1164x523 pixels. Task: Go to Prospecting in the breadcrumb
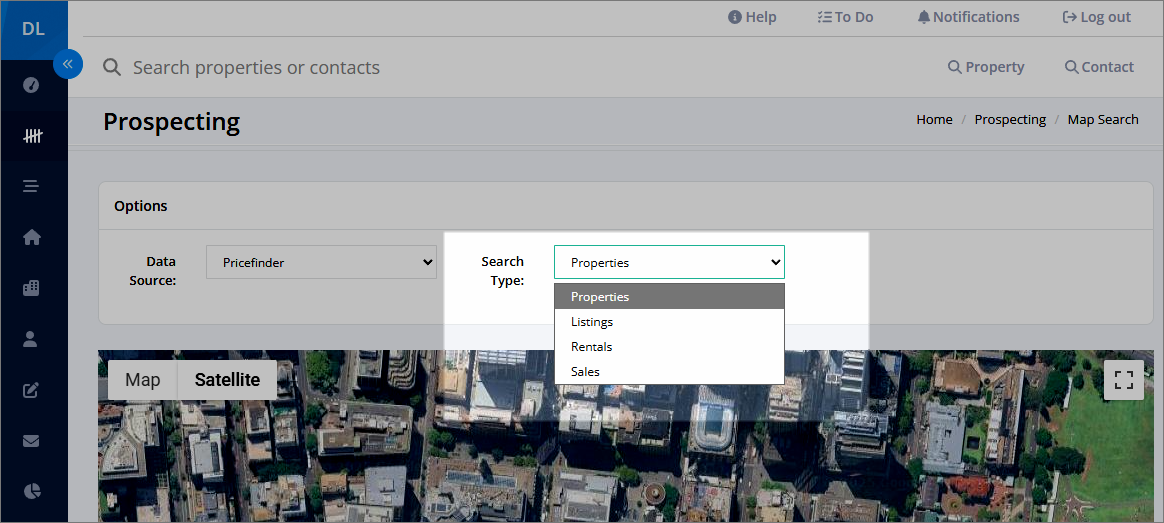pyautogui.click(x=1010, y=119)
